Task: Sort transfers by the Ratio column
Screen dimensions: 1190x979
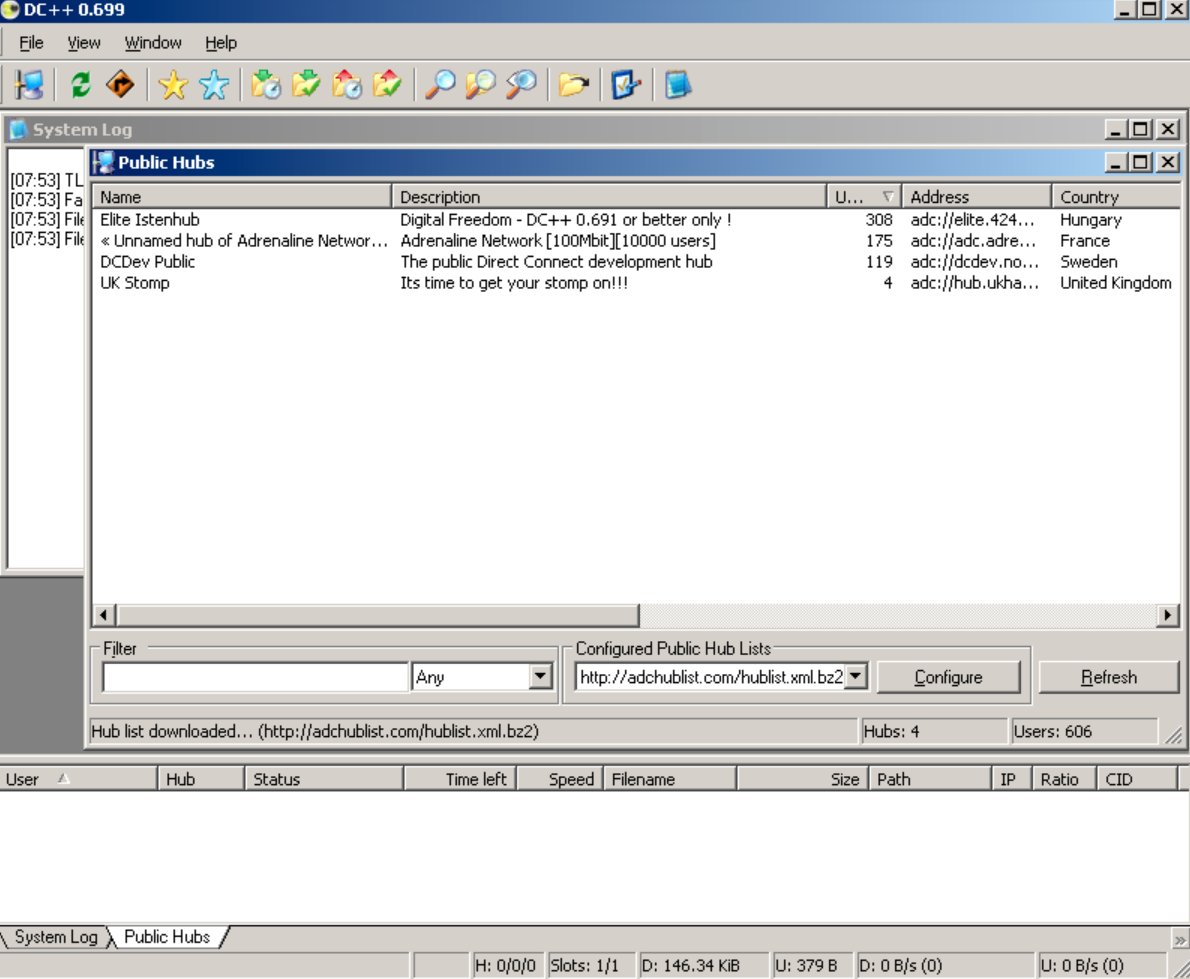Action: click(x=1064, y=779)
